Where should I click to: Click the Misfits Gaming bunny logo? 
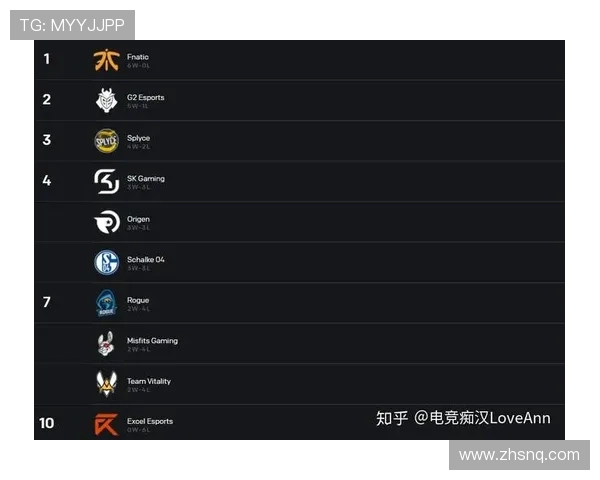pos(106,343)
